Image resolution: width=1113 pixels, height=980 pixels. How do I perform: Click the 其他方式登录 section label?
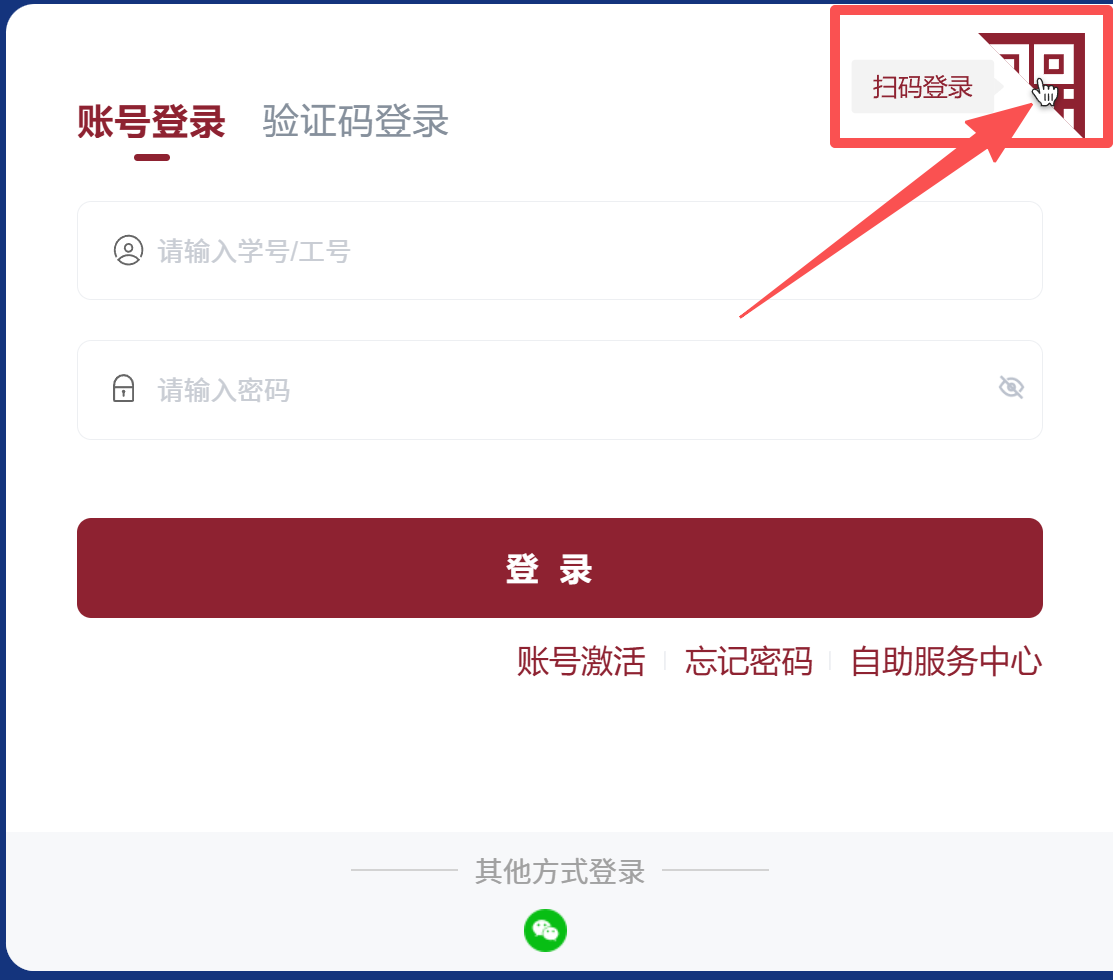point(559,871)
